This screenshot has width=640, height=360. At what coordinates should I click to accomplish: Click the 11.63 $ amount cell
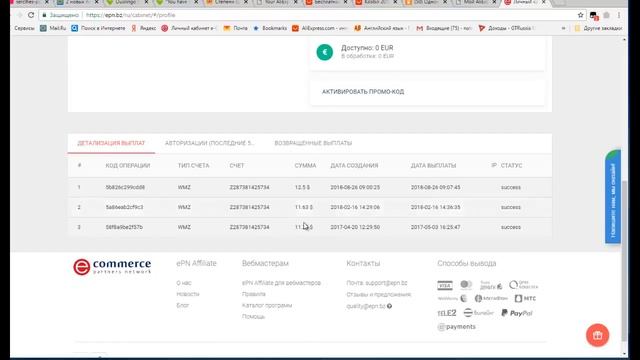(x=304, y=207)
